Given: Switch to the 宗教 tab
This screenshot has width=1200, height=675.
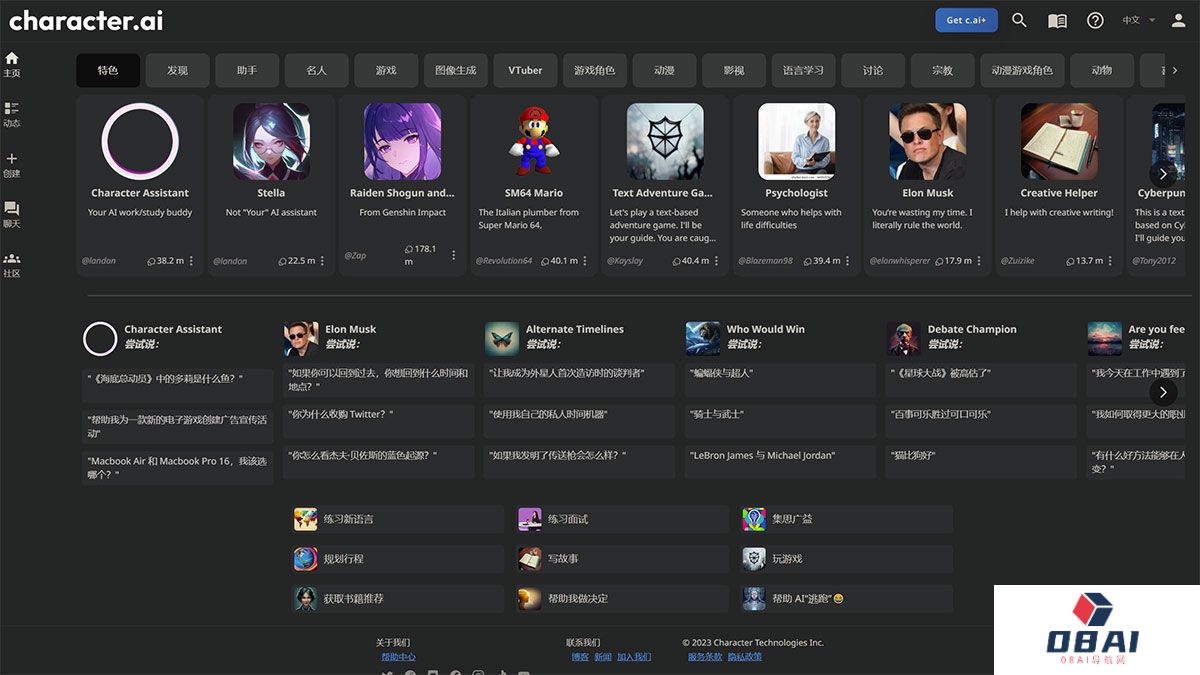Looking at the screenshot, I should pos(942,70).
